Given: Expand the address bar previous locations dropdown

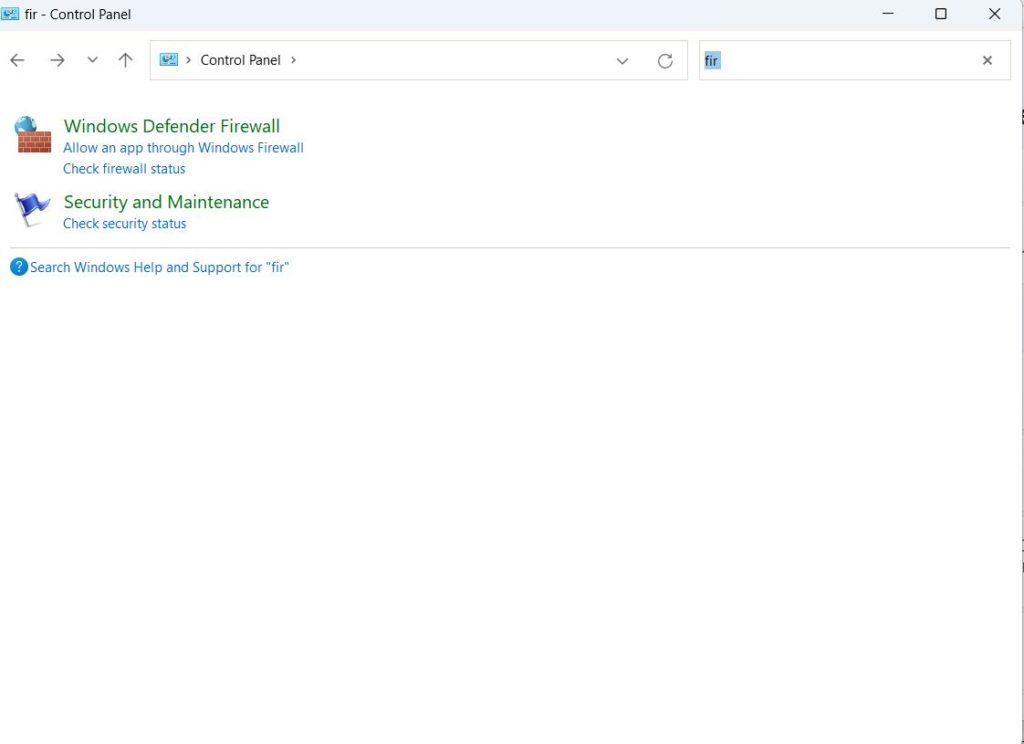Looking at the screenshot, I should (x=622, y=61).
